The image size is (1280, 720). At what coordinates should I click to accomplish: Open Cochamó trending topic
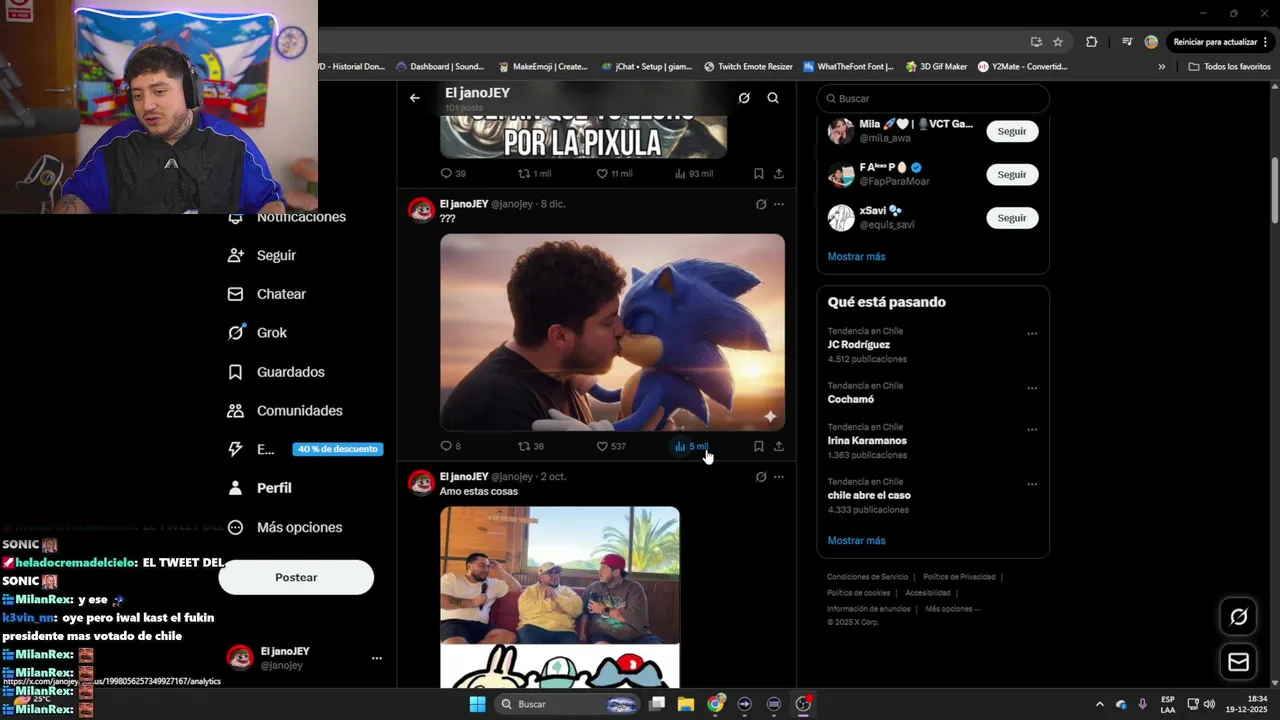tap(850, 399)
